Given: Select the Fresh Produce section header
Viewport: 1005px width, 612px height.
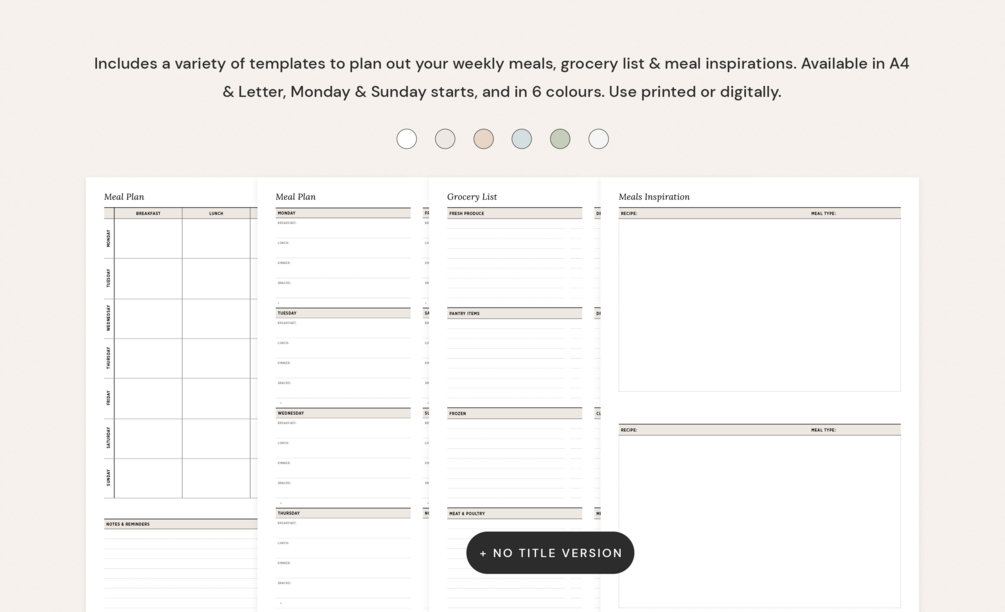Looking at the screenshot, I should tap(467, 213).
